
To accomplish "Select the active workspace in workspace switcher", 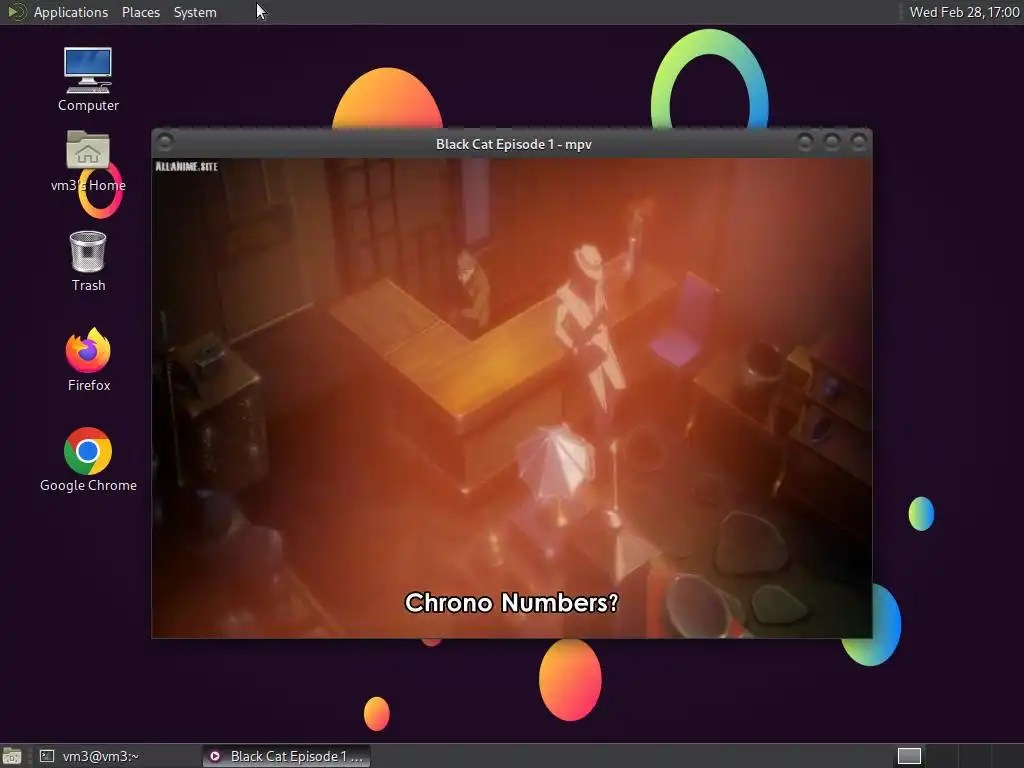I will 909,756.
